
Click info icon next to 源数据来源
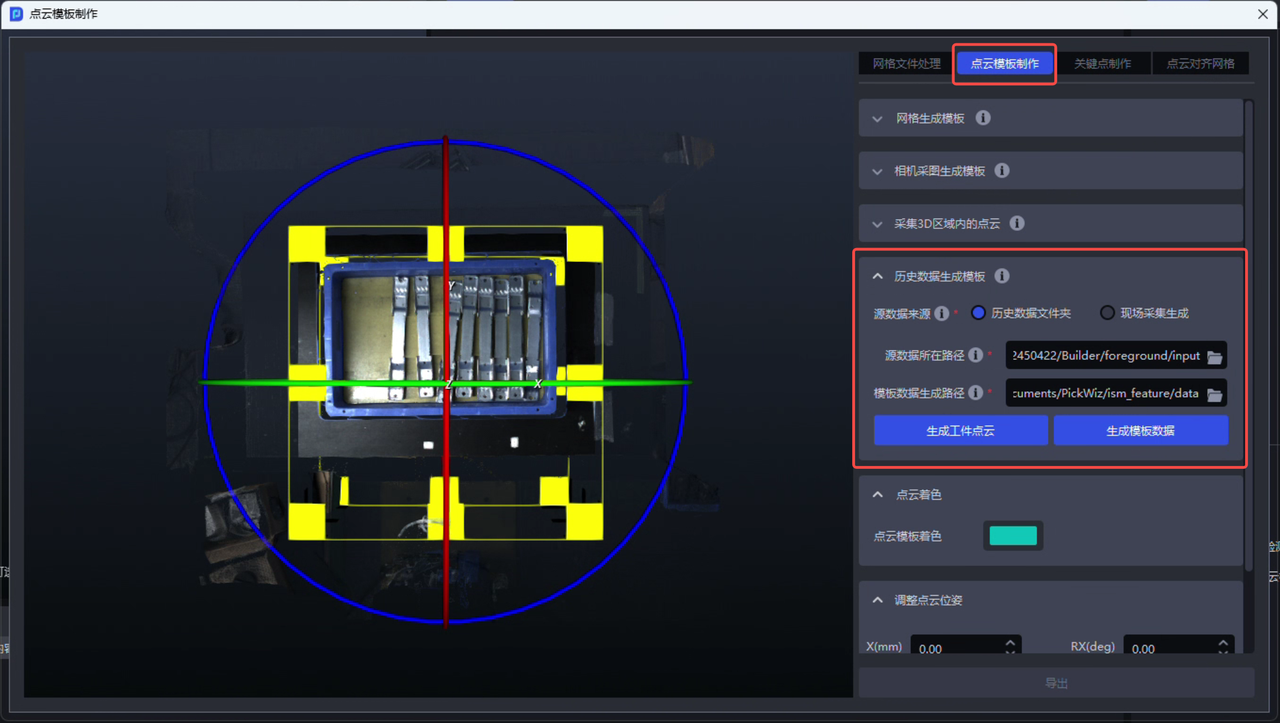941,314
